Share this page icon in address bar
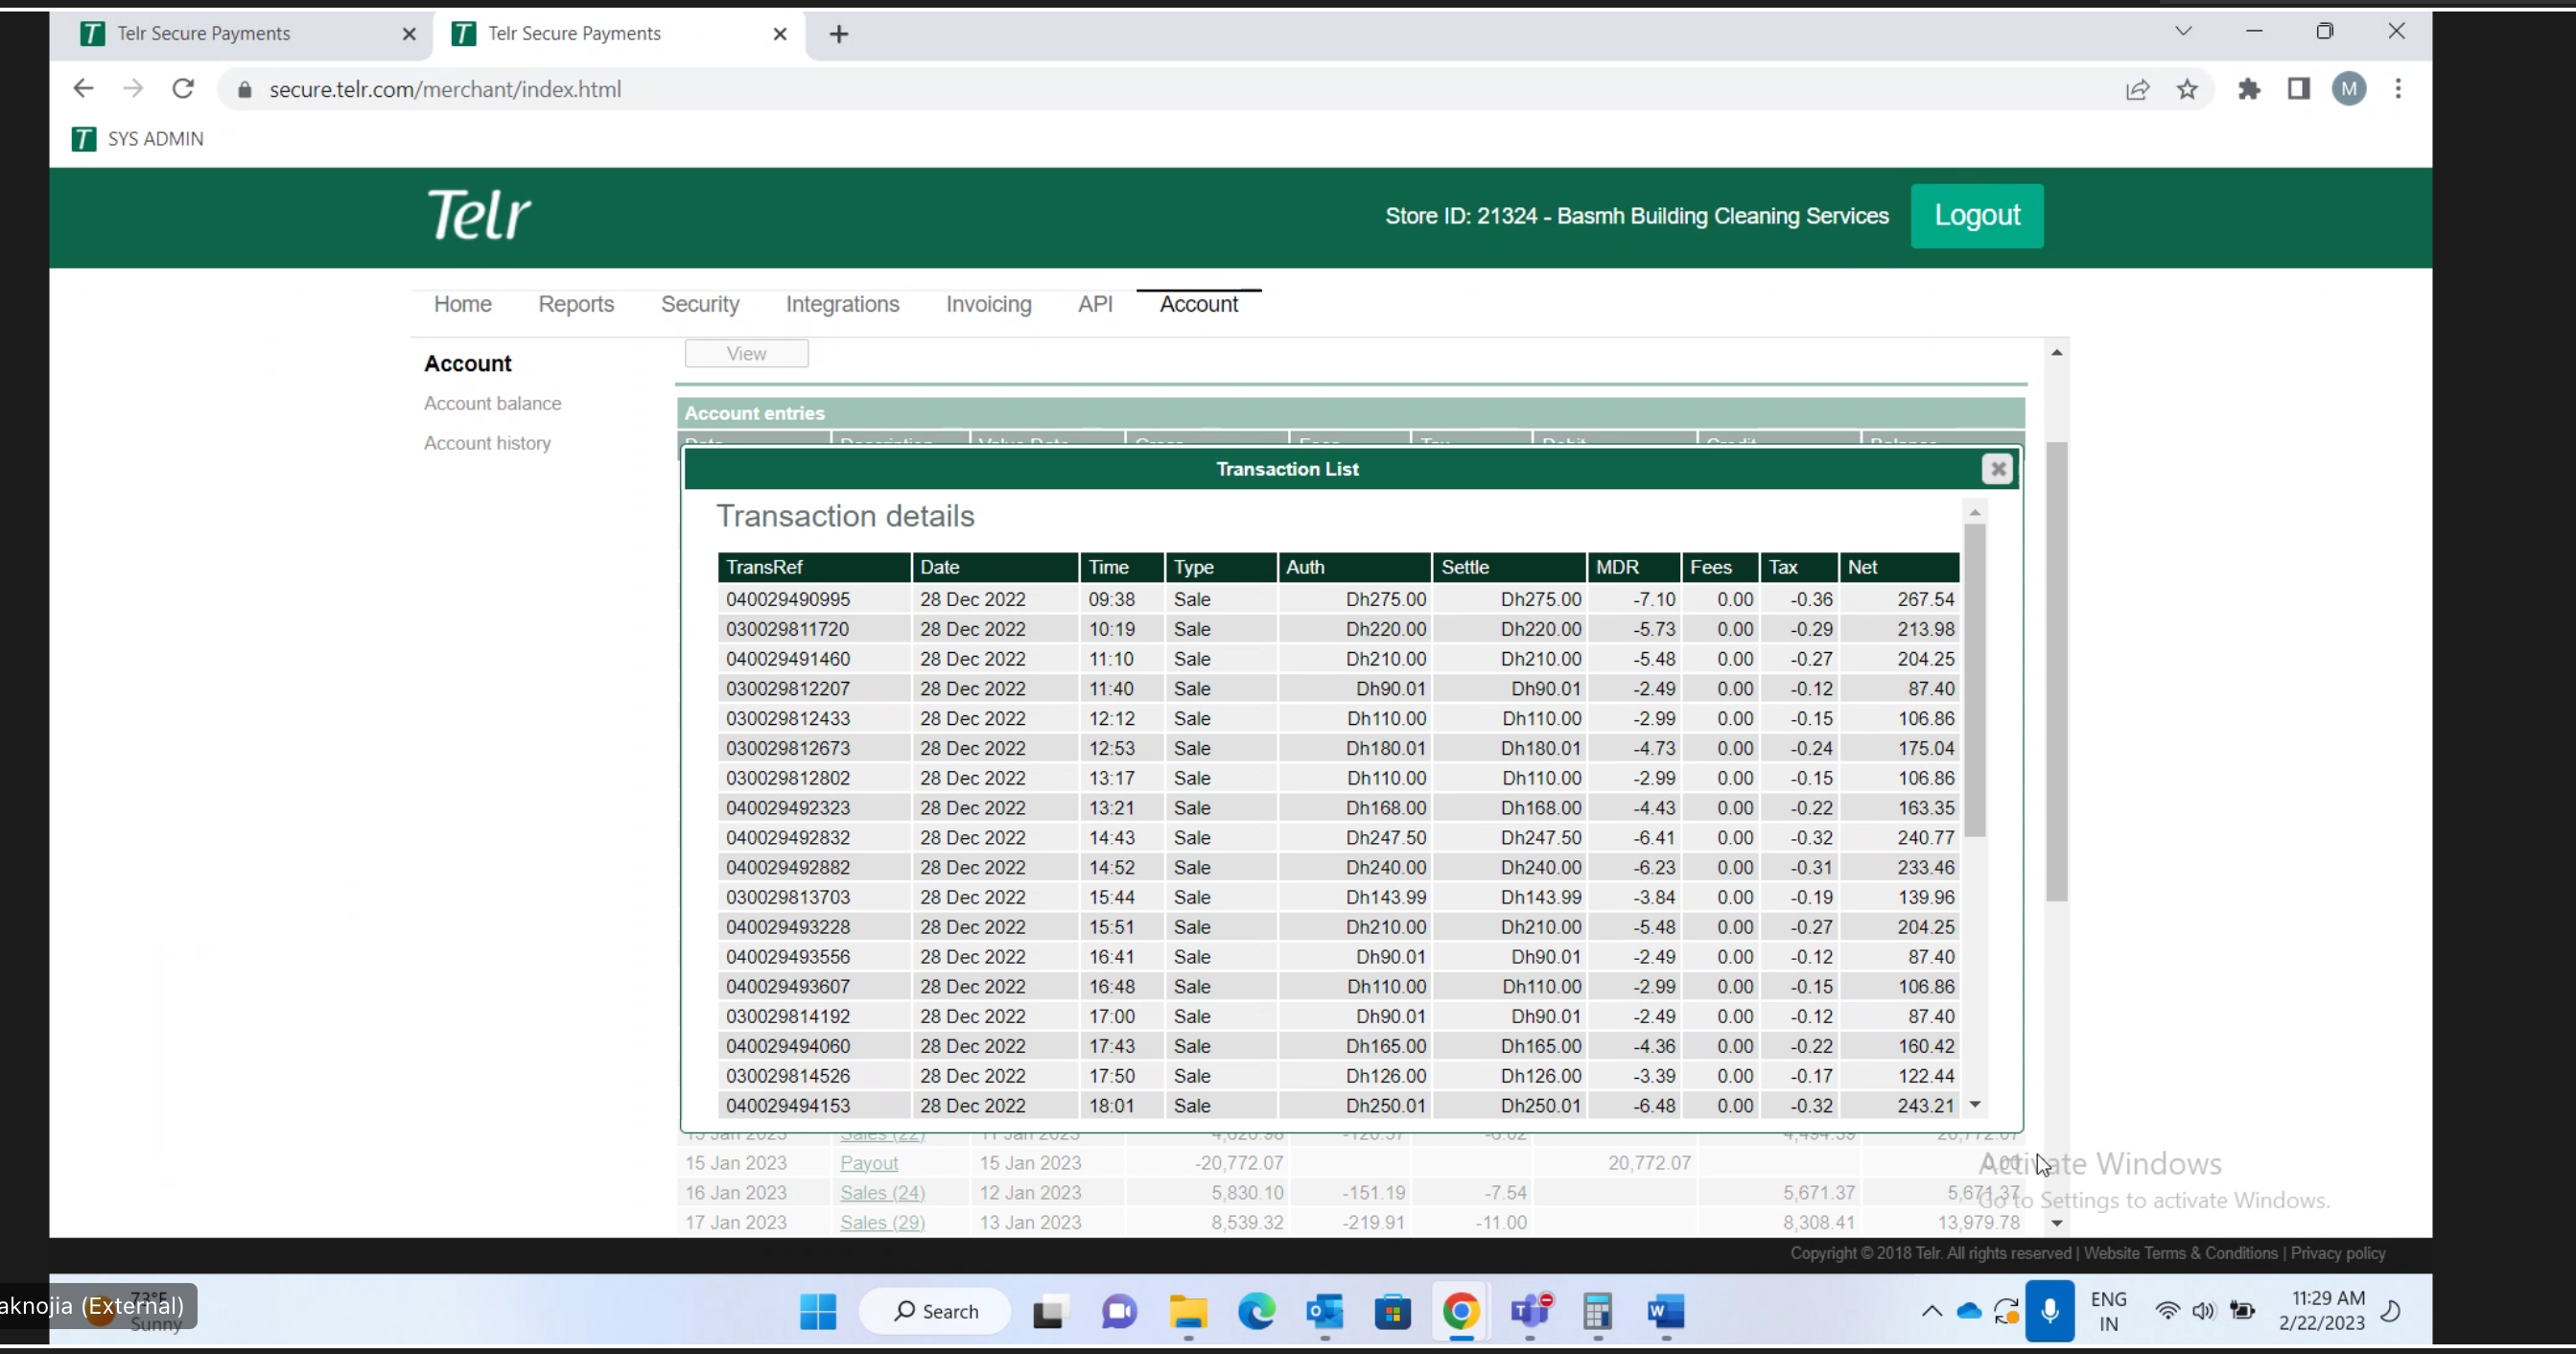Image resolution: width=2576 pixels, height=1354 pixels. 2137,90
